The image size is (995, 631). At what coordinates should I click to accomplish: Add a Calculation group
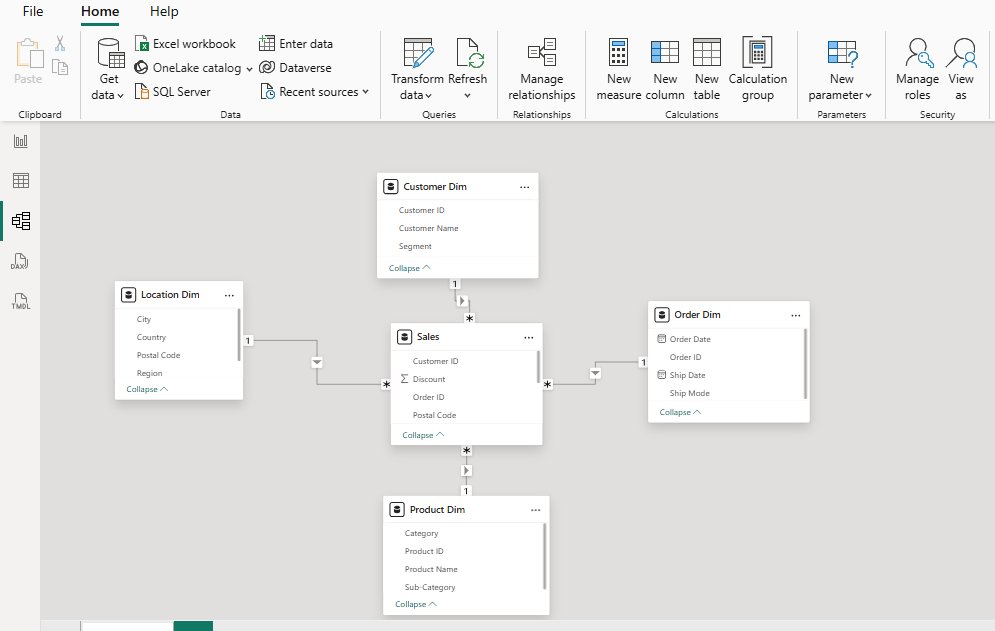[758, 69]
